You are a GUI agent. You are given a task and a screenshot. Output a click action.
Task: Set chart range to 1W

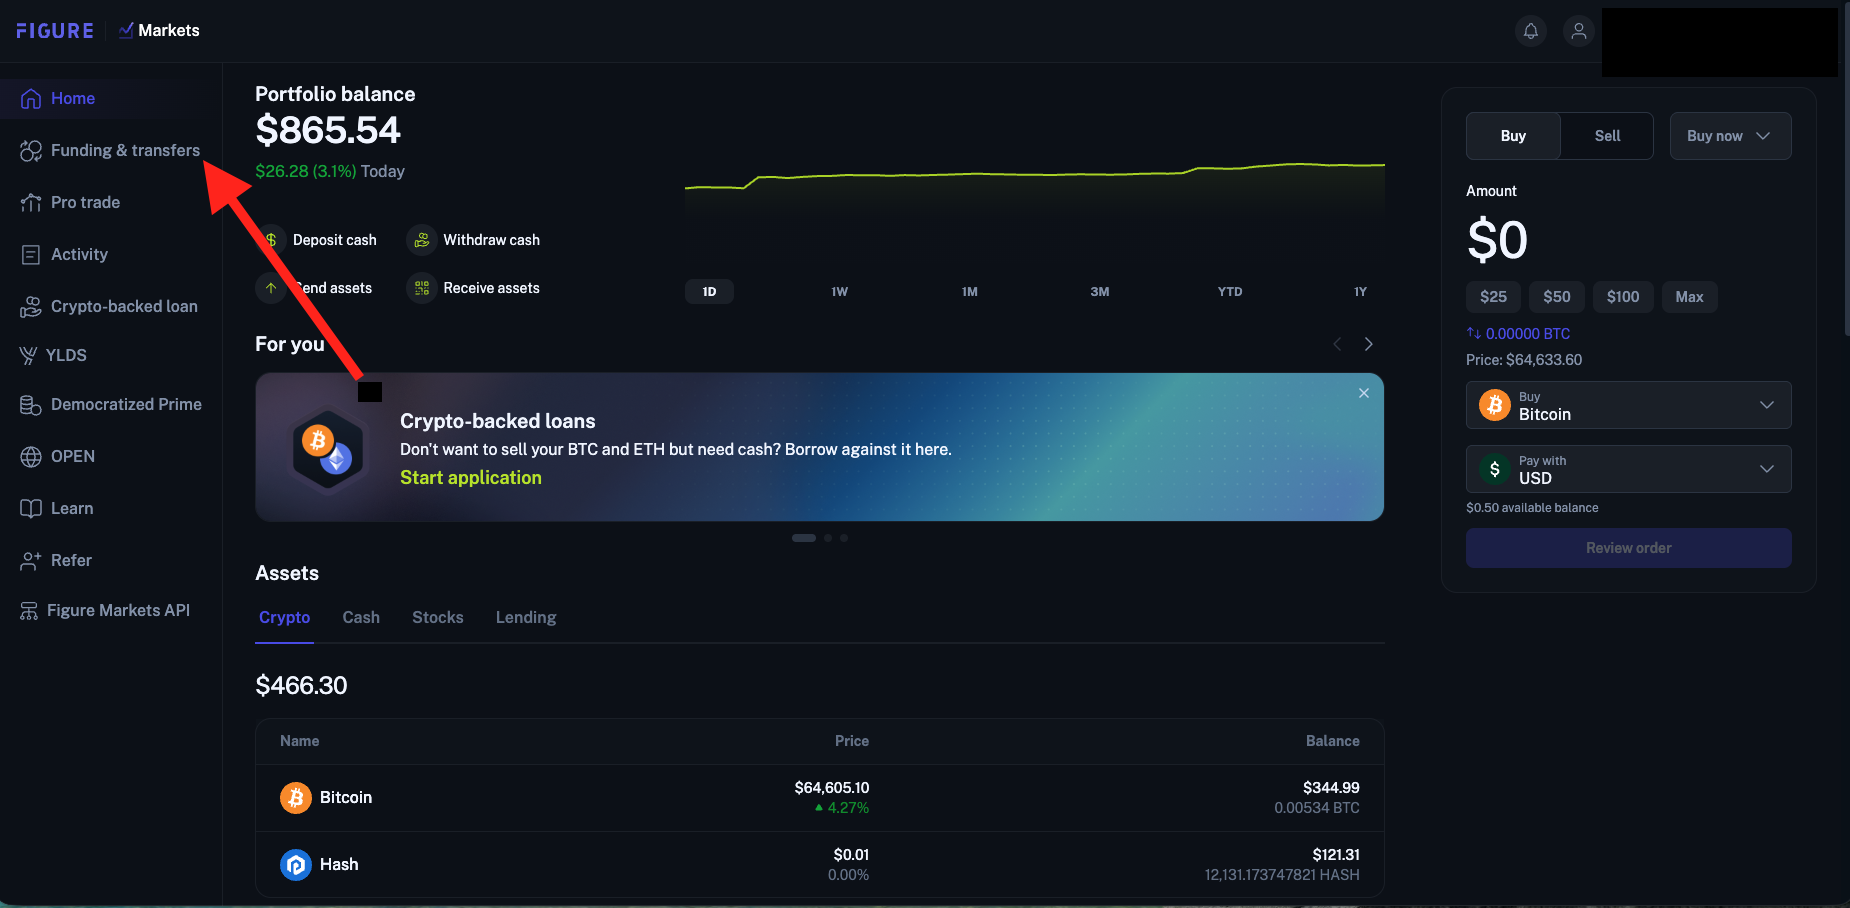[840, 292]
